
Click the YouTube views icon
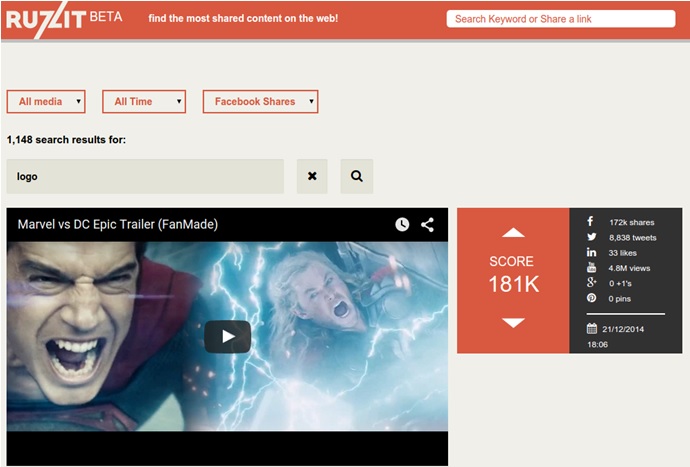591,268
